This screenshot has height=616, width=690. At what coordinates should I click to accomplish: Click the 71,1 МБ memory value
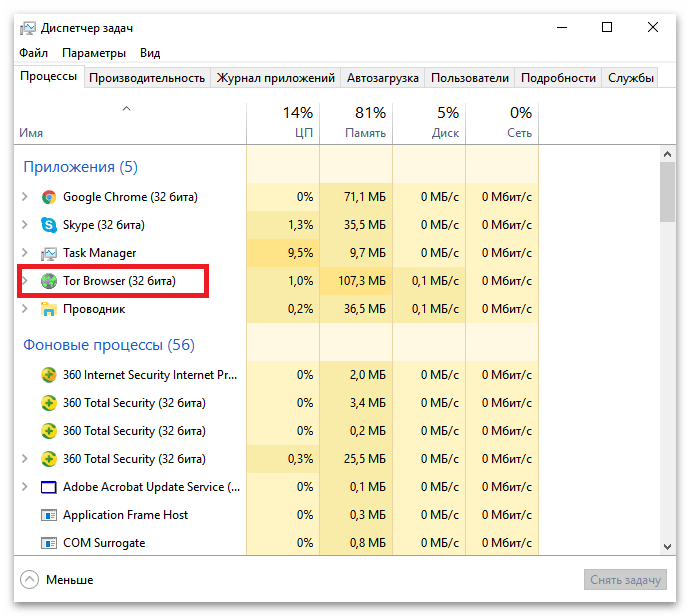click(x=365, y=197)
